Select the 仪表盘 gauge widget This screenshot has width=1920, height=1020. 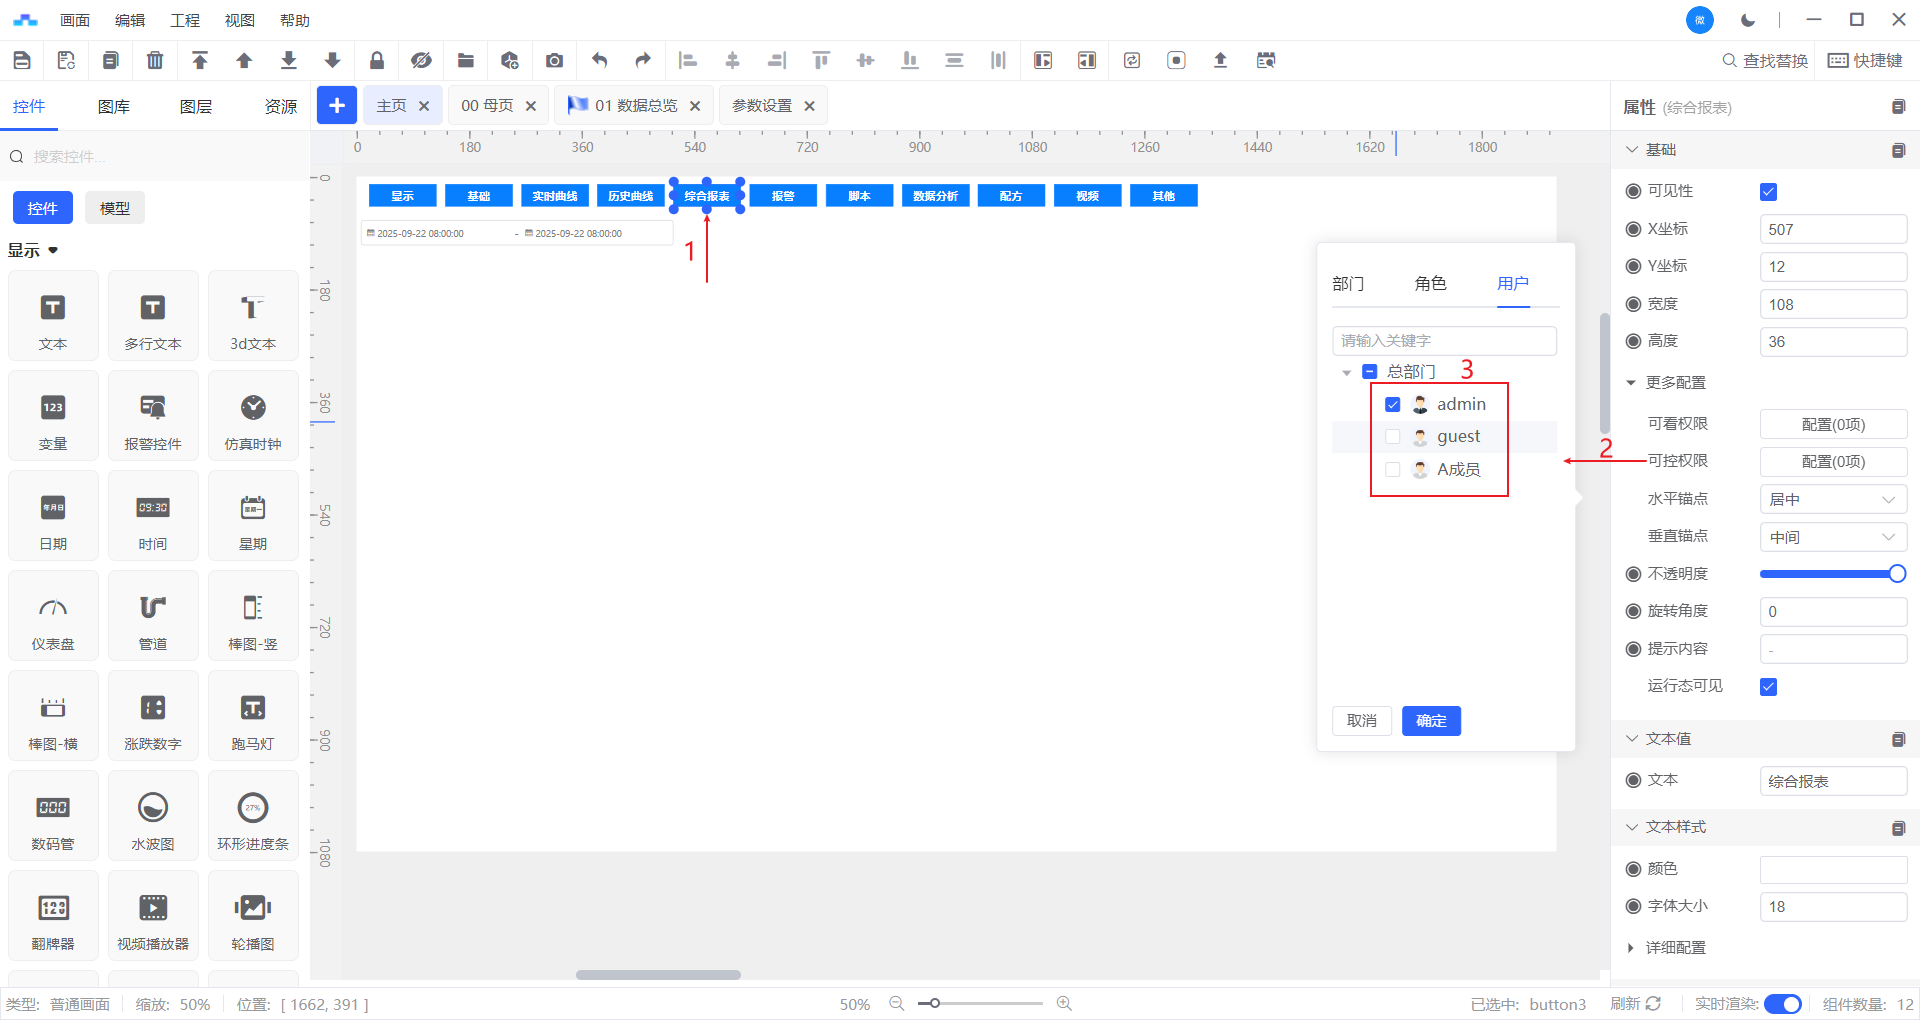[53, 616]
